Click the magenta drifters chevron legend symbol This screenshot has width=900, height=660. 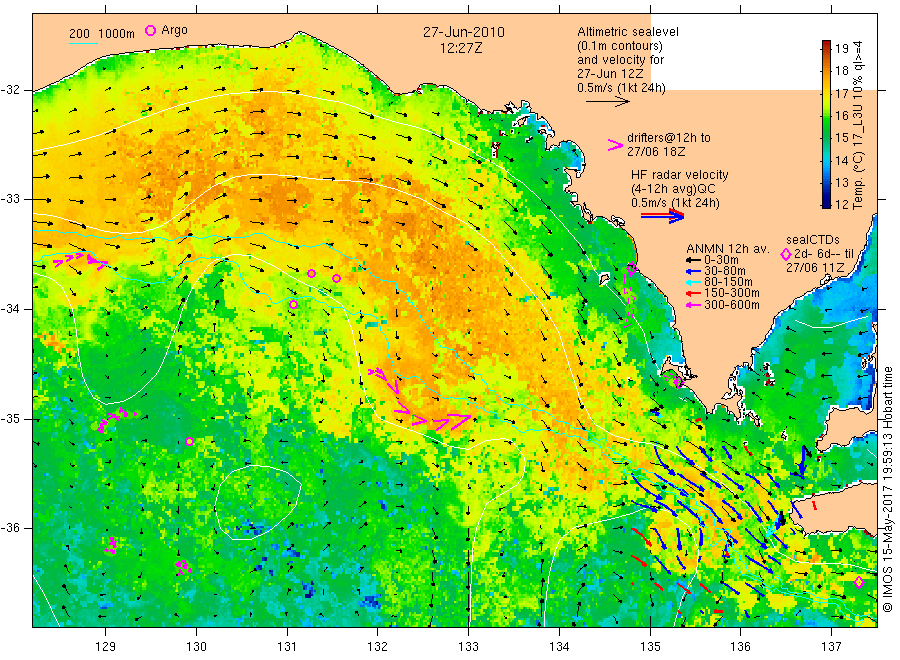pyautogui.click(x=615, y=145)
